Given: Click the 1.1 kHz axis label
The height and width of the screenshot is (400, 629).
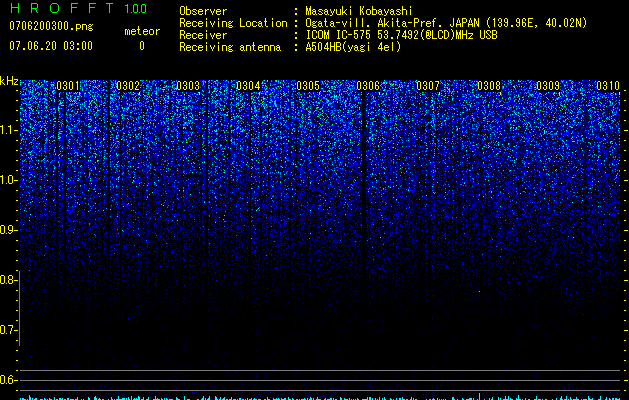Looking at the screenshot, I should tap(7, 130).
